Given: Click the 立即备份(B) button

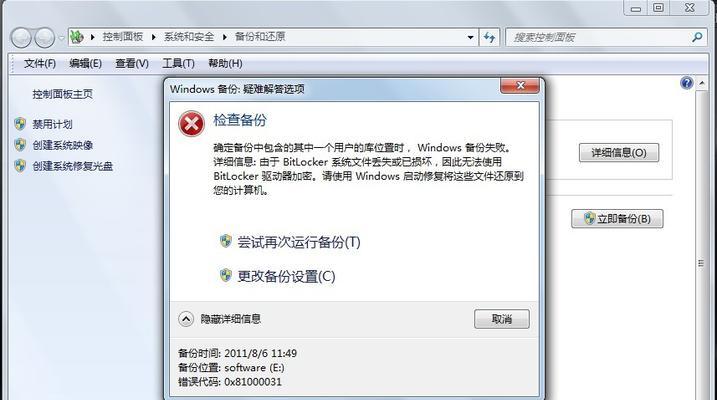Looking at the screenshot, I should coord(617,219).
